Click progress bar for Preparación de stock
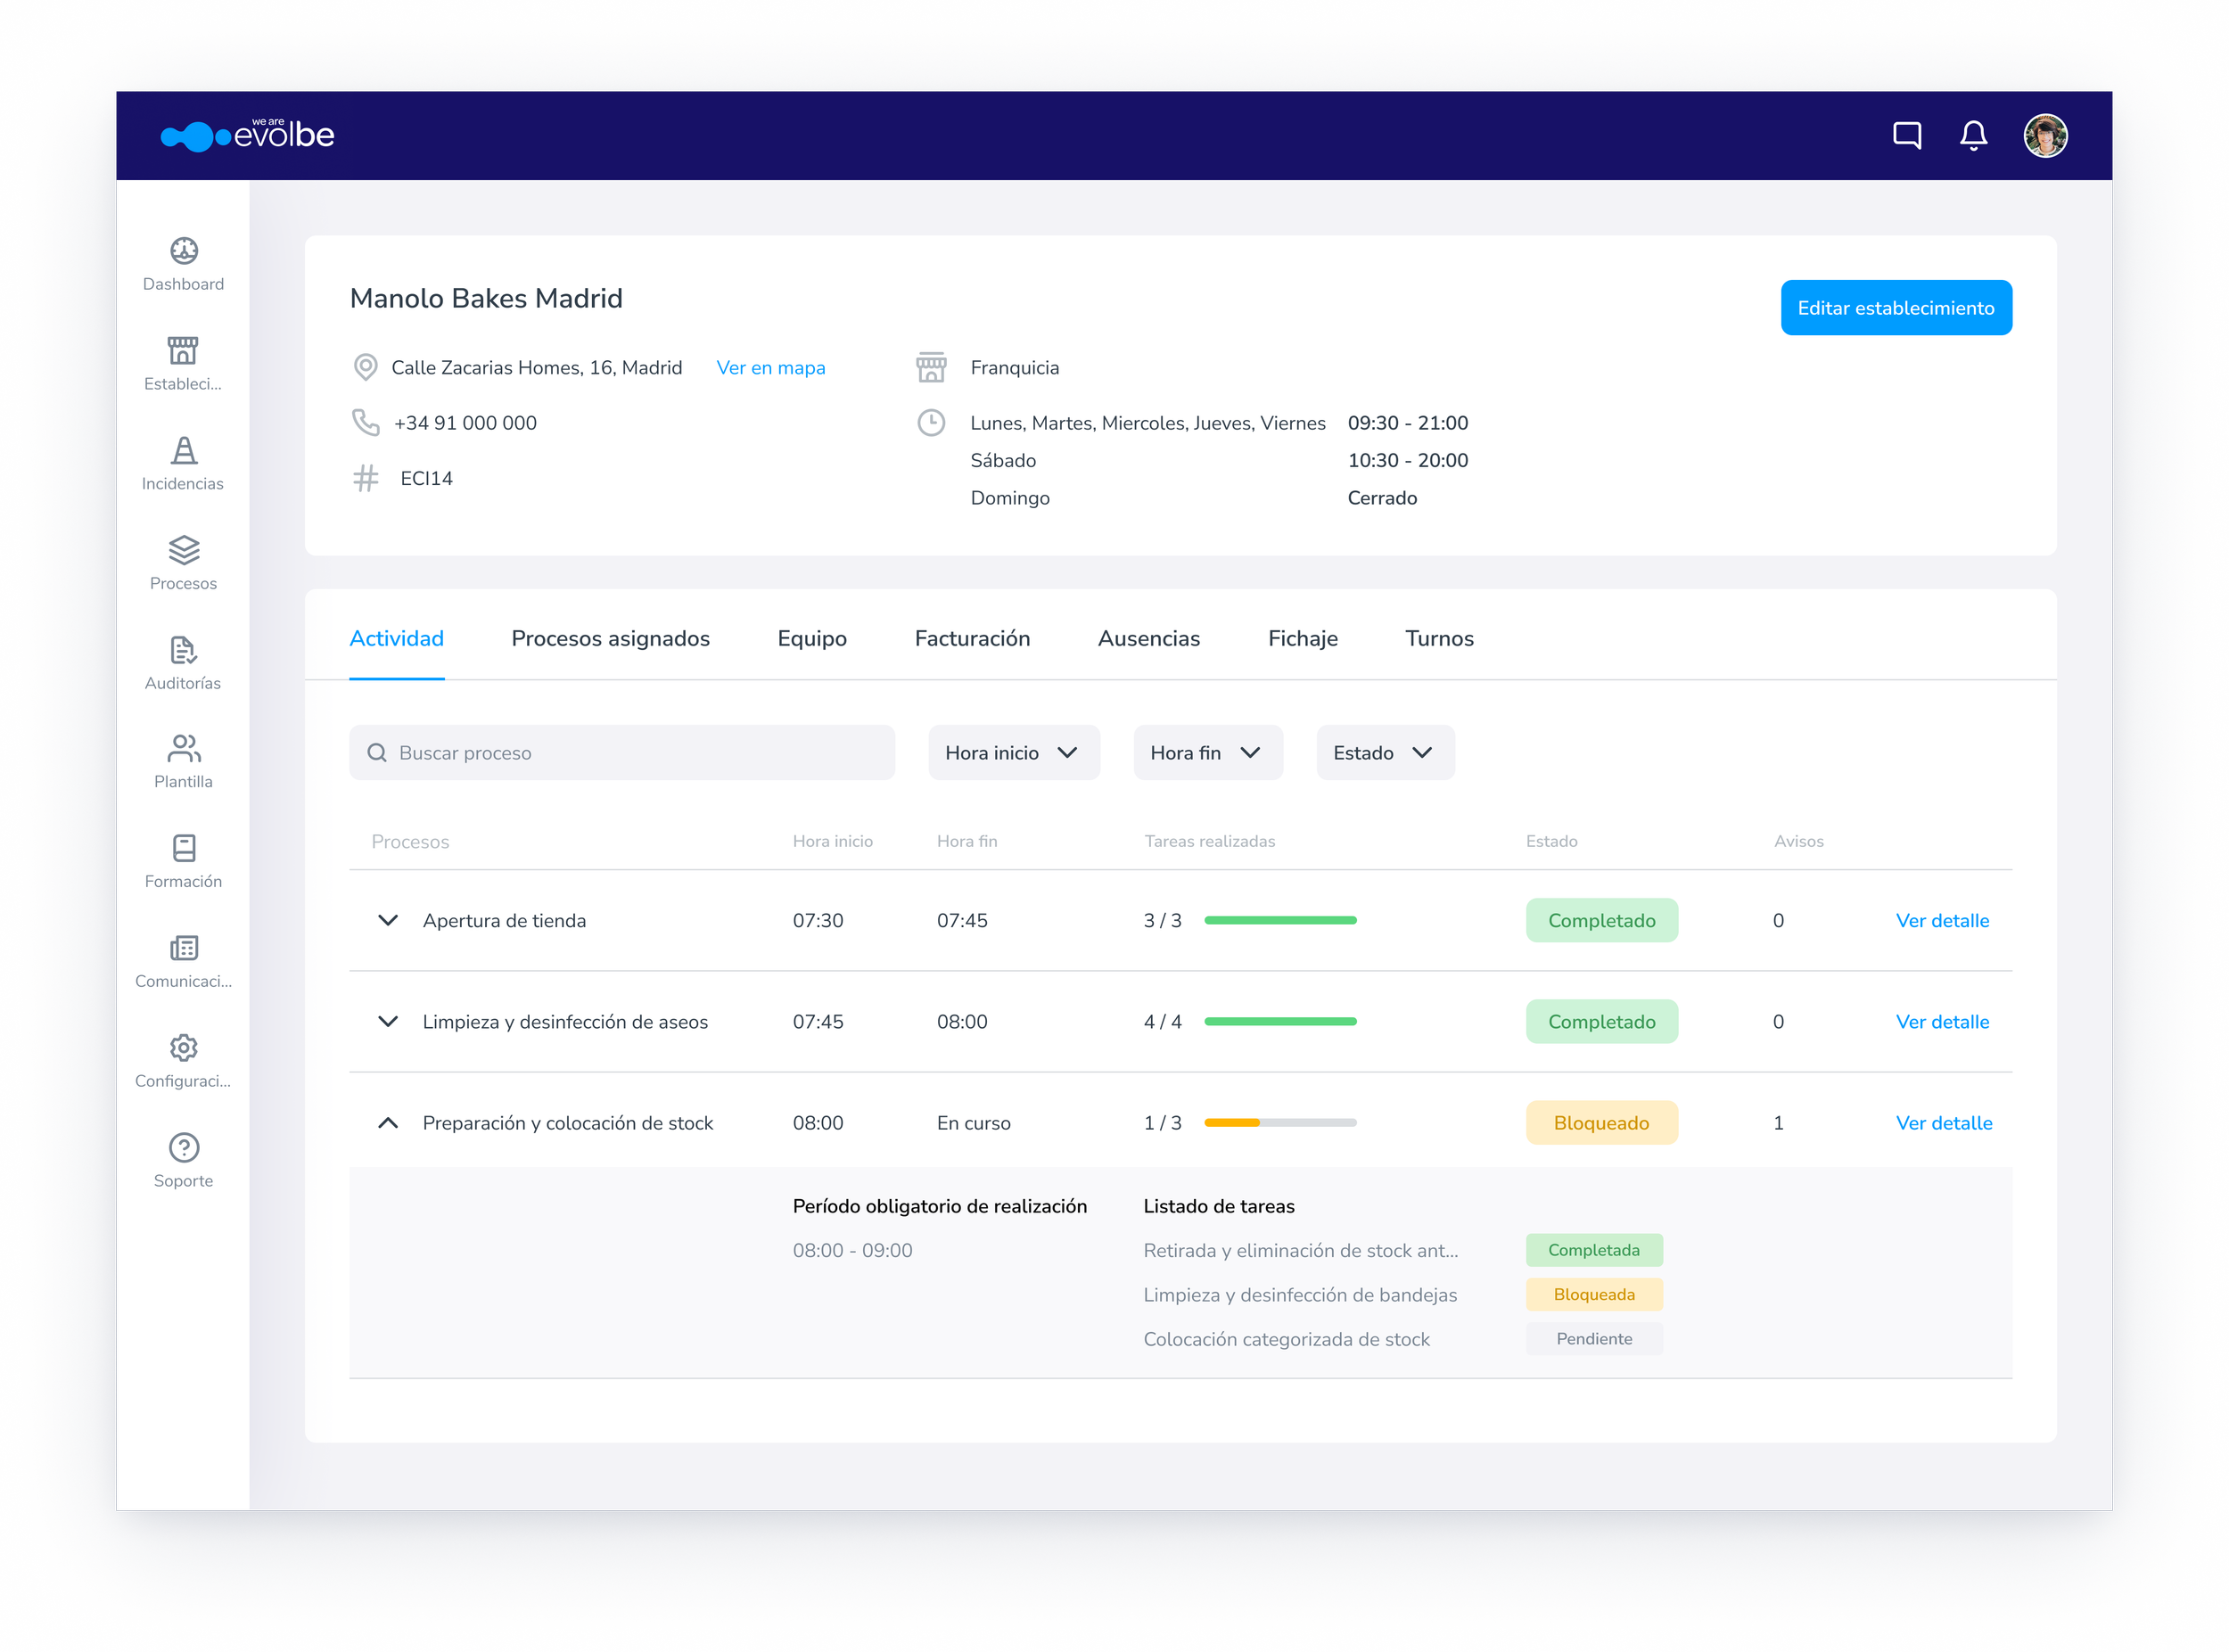 coord(1280,1124)
